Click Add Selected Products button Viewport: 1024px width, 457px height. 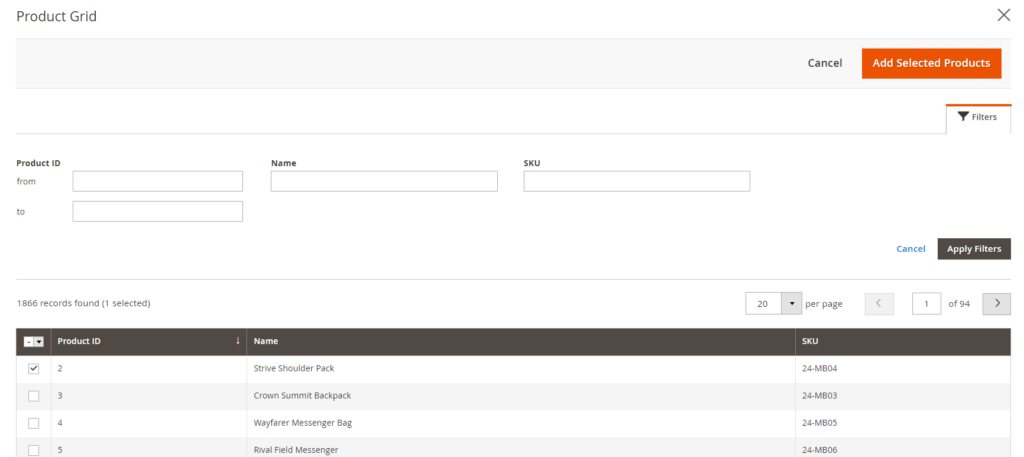pyautogui.click(x=931, y=63)
